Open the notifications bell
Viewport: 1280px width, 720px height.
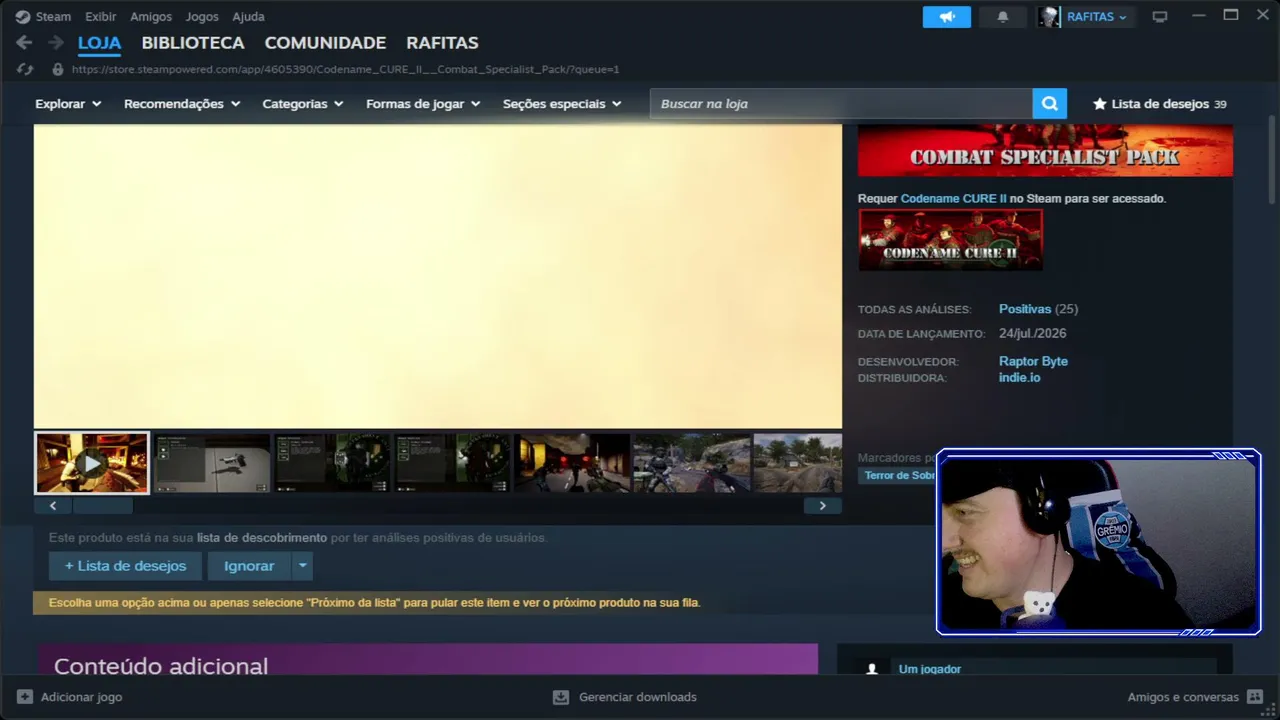click(1003, 17)
